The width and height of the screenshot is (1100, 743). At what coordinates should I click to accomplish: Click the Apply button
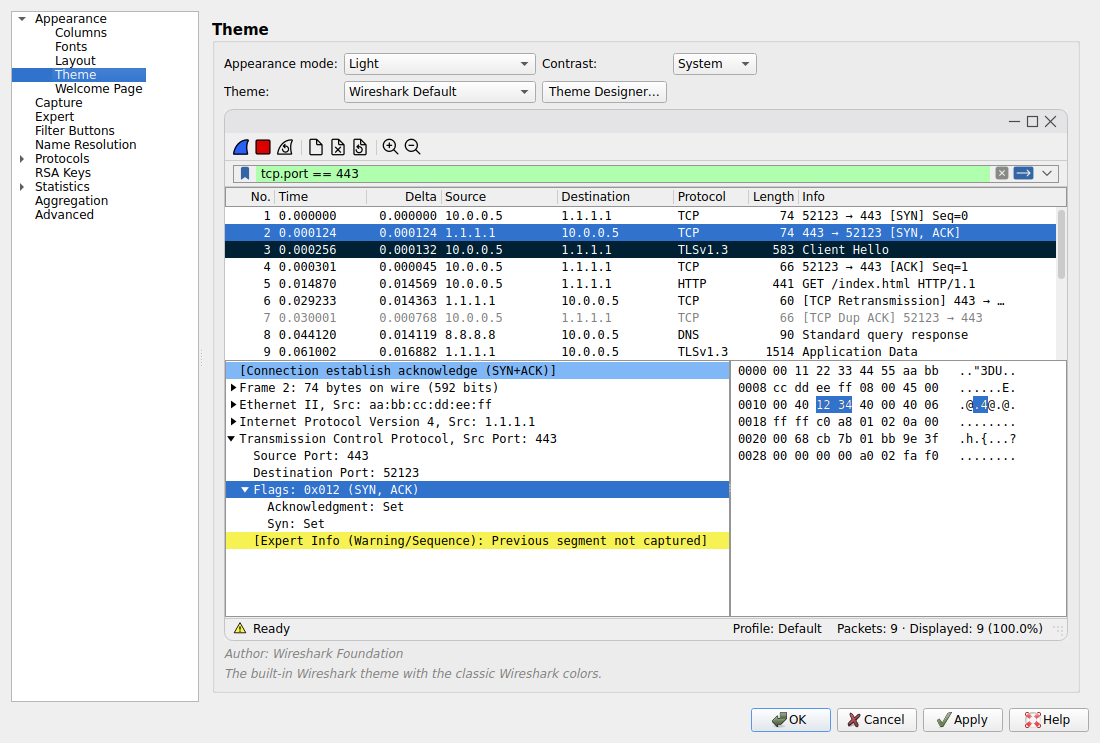point(962,720)
